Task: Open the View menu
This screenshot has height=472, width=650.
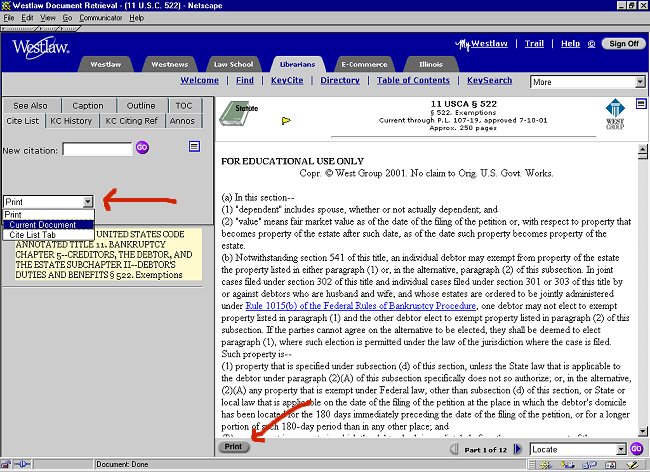Action: [48, 18]
